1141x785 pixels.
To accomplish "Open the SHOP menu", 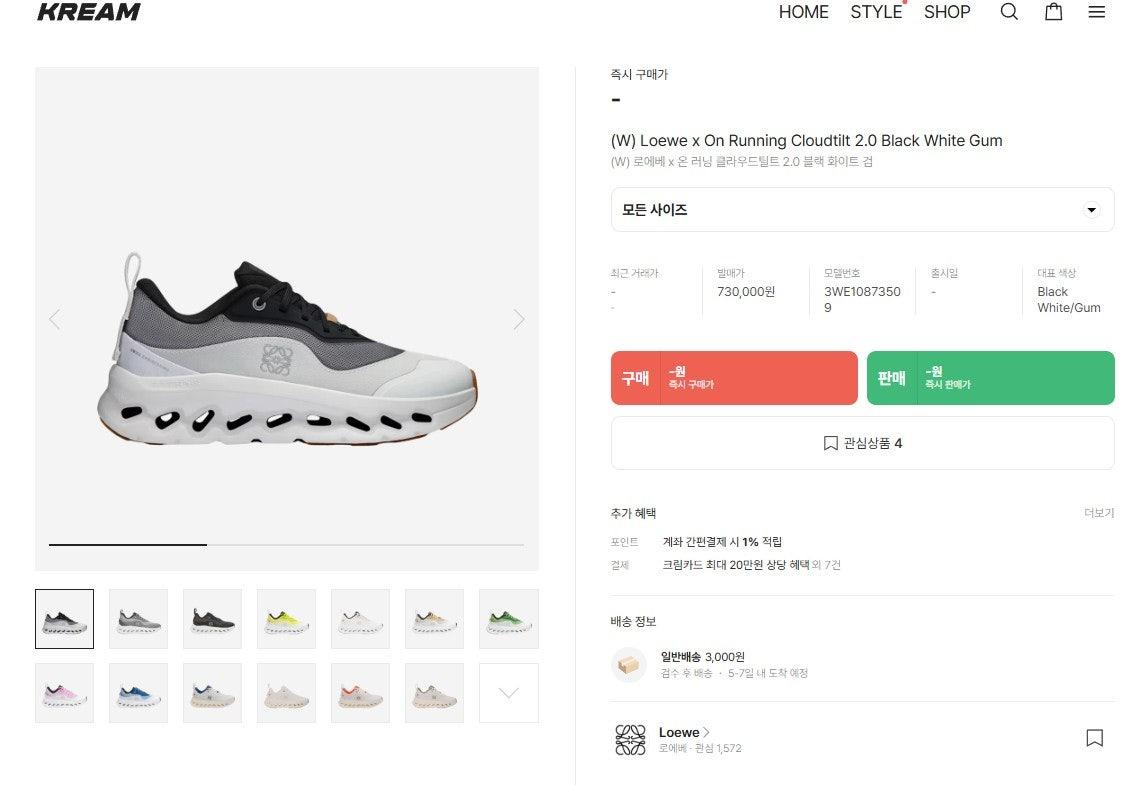I will pos(947,12).
